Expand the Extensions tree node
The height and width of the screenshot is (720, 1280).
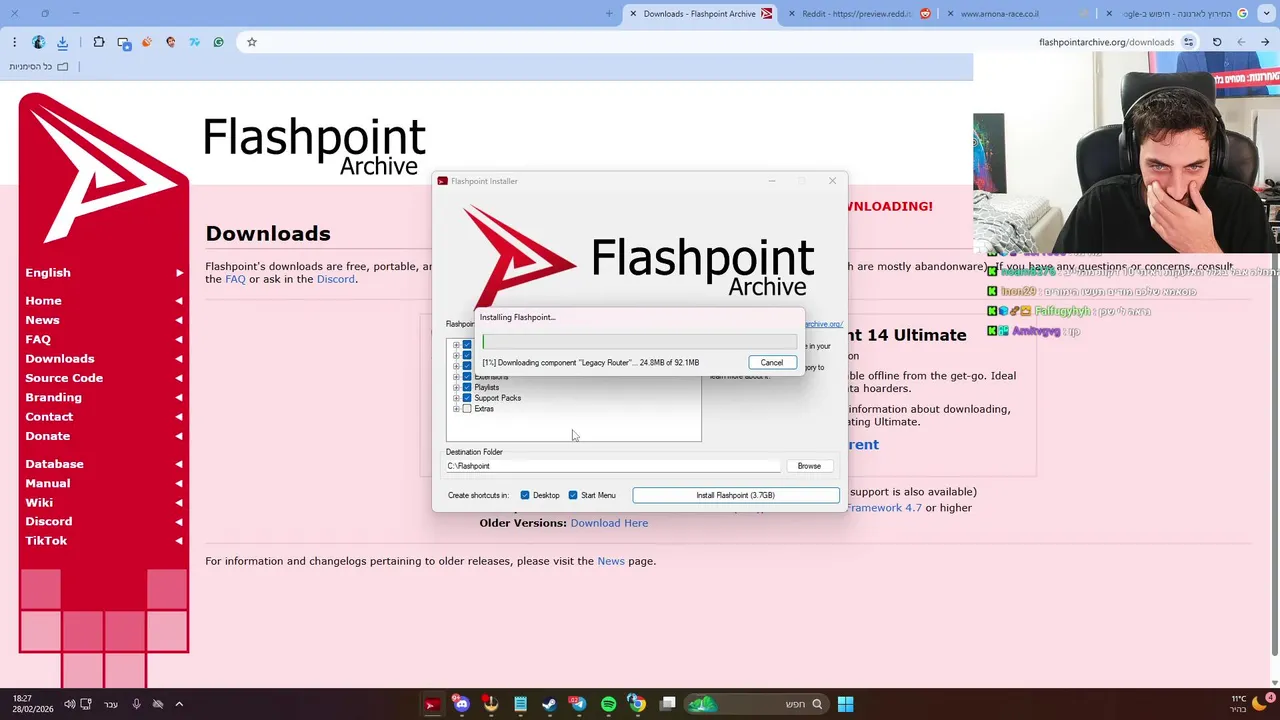(456, 376)
